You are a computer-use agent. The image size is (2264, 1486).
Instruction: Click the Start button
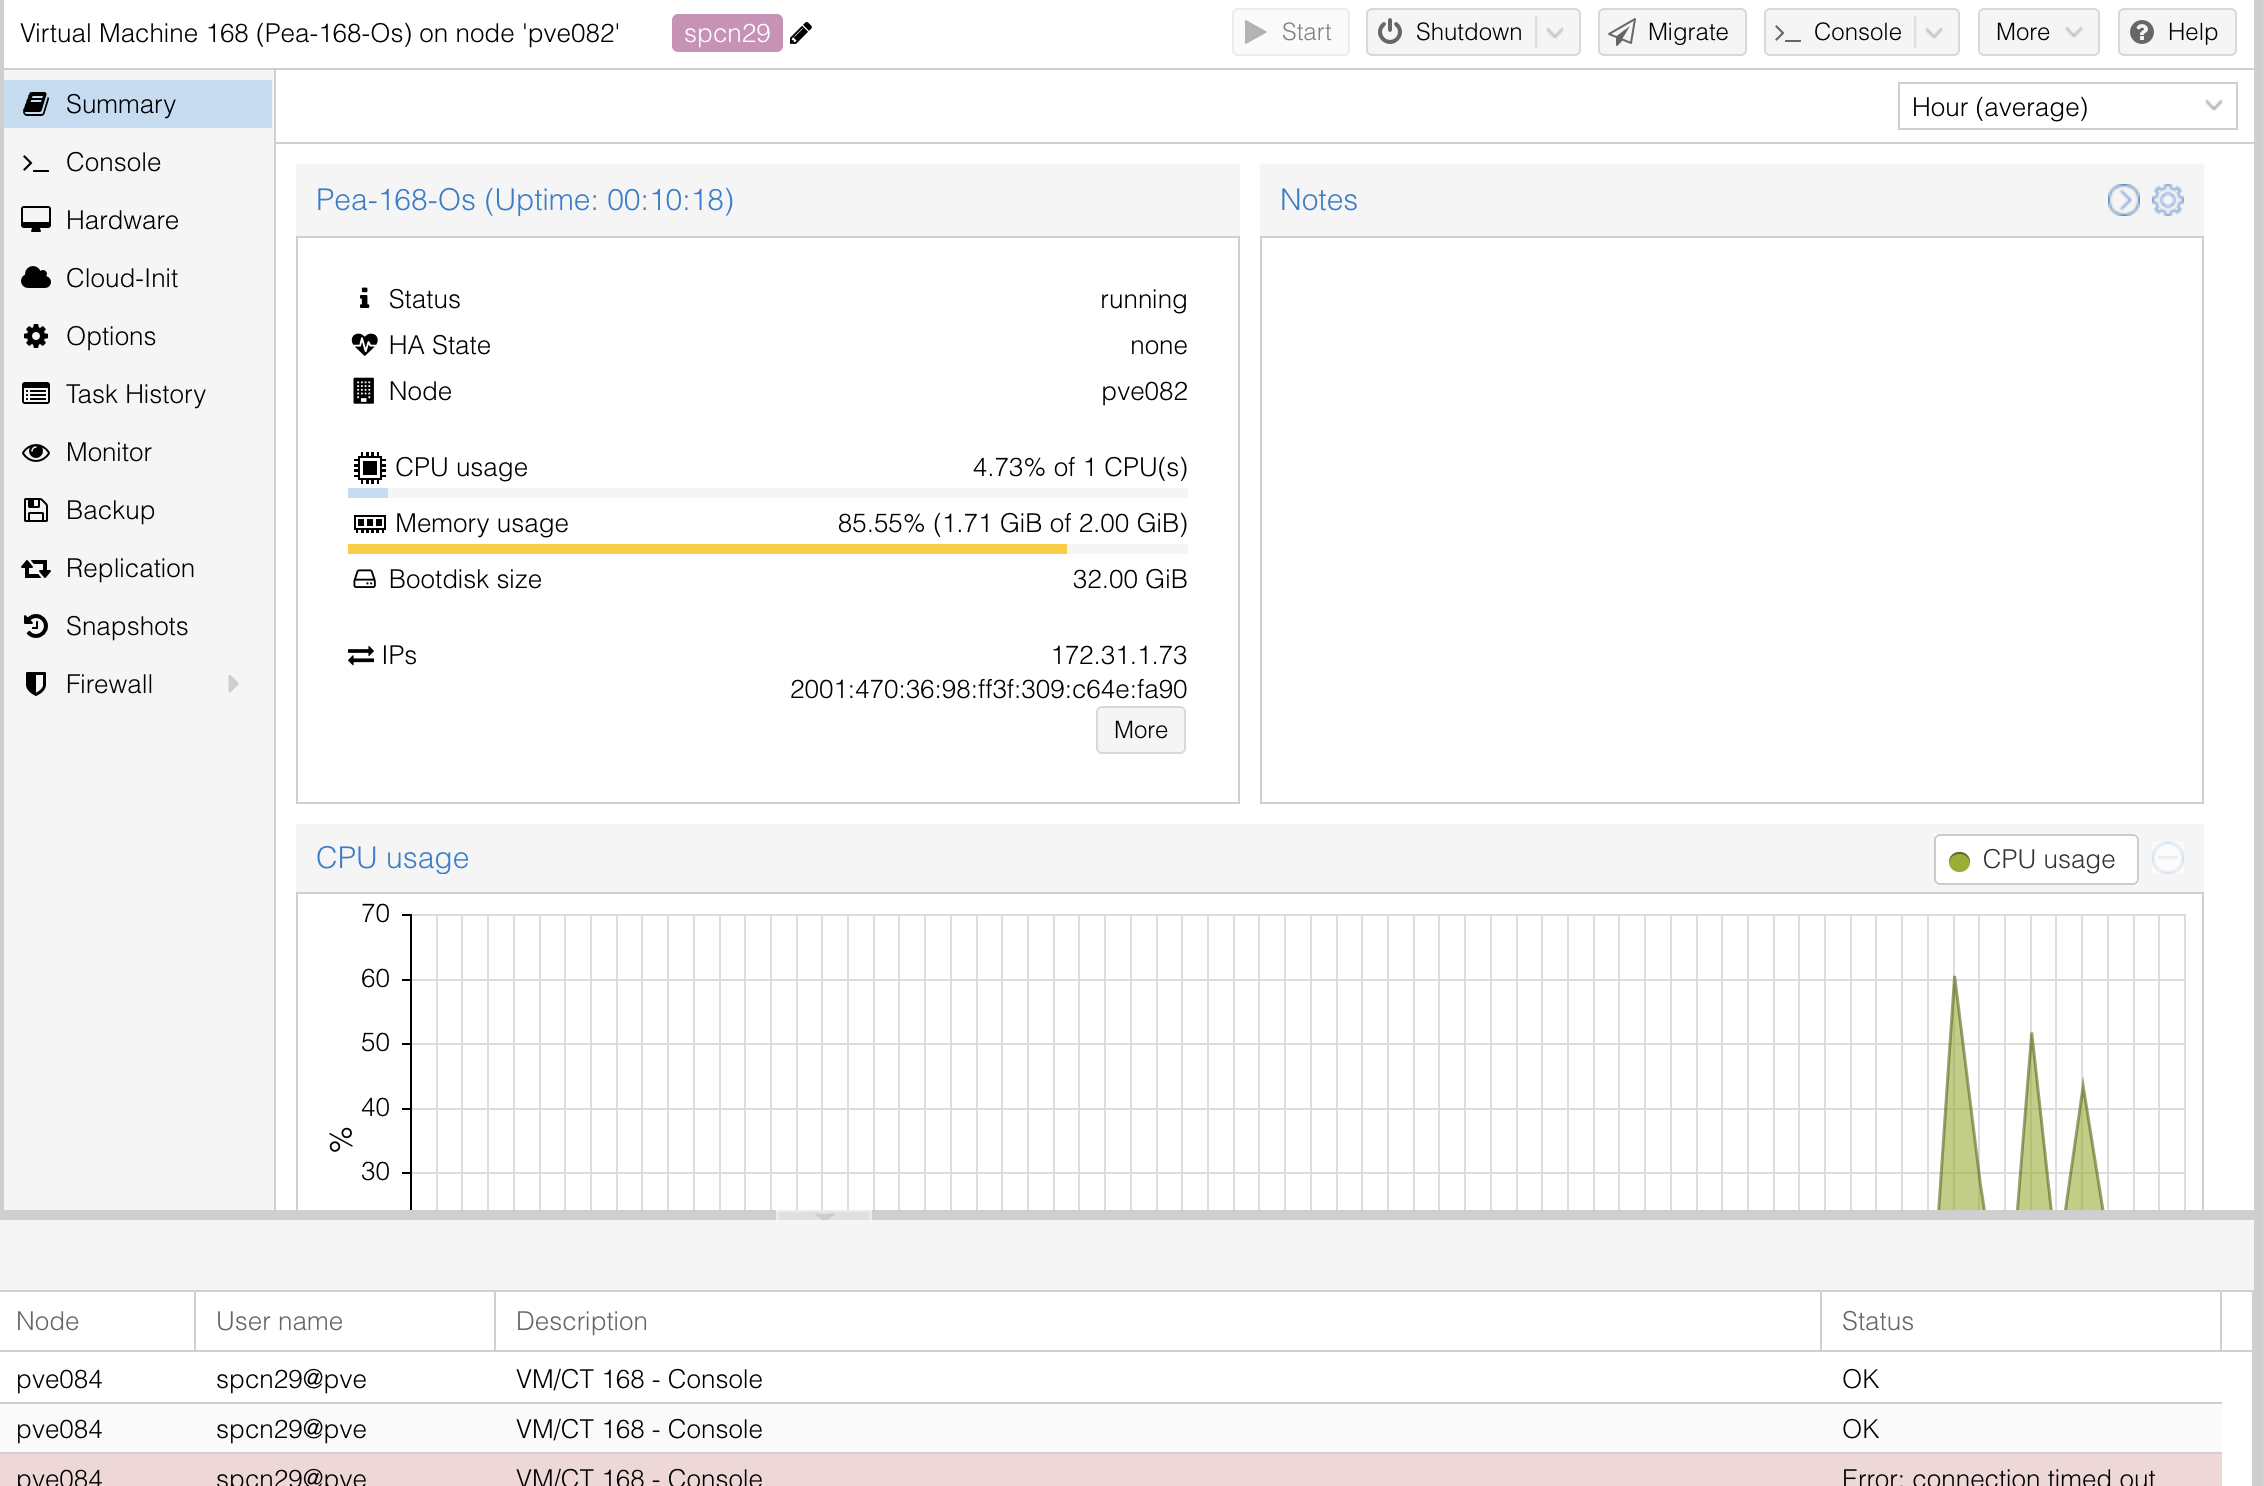pyautogui.click(x=1290, y=32)
